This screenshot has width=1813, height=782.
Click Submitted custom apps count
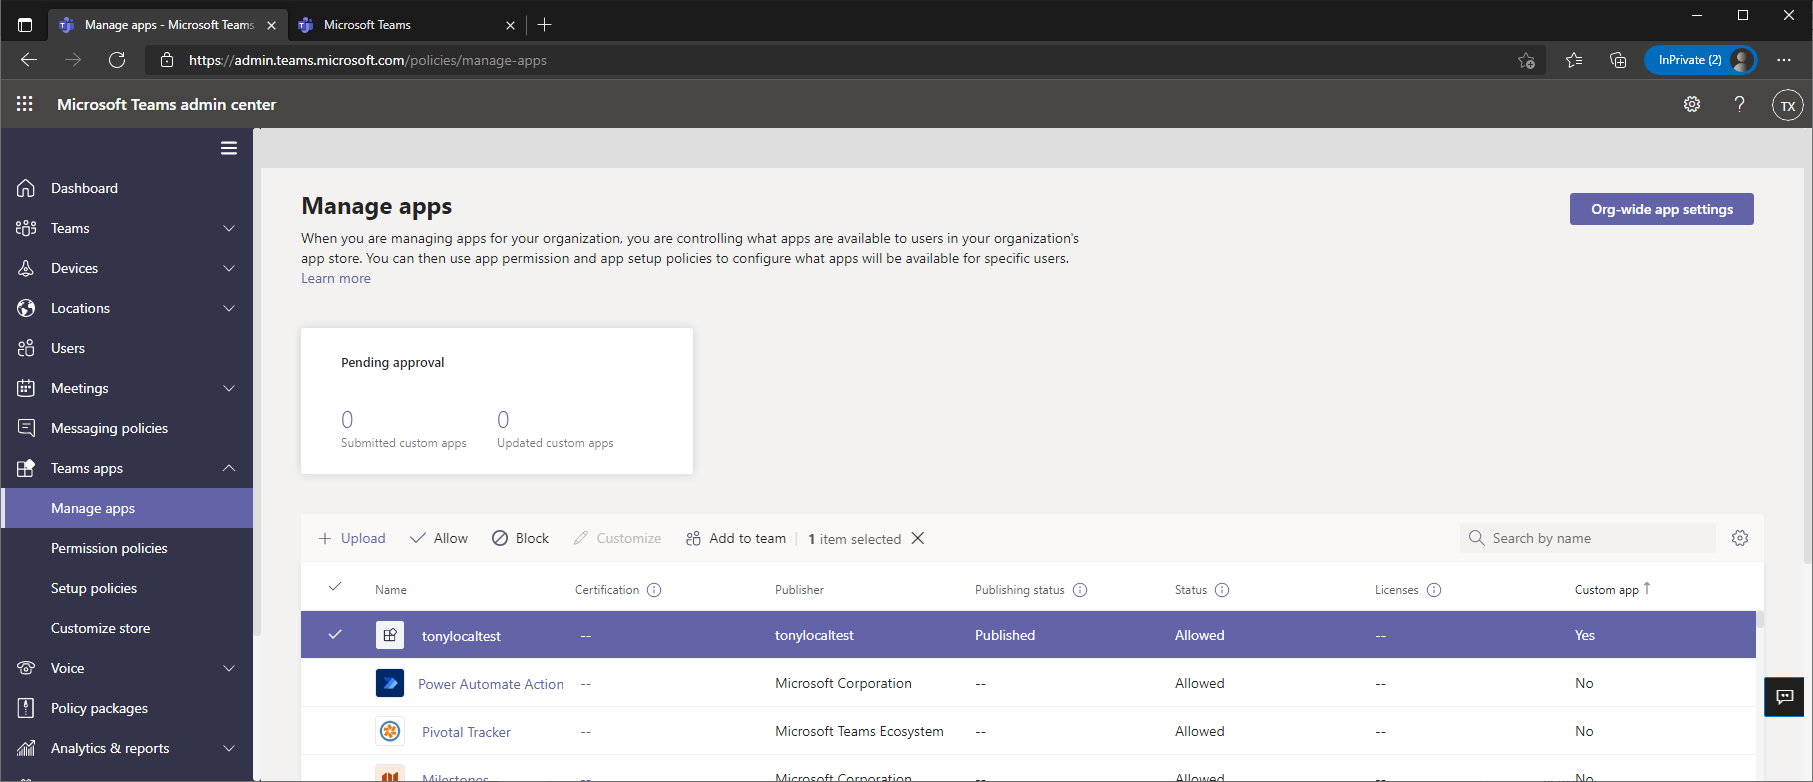347,420
